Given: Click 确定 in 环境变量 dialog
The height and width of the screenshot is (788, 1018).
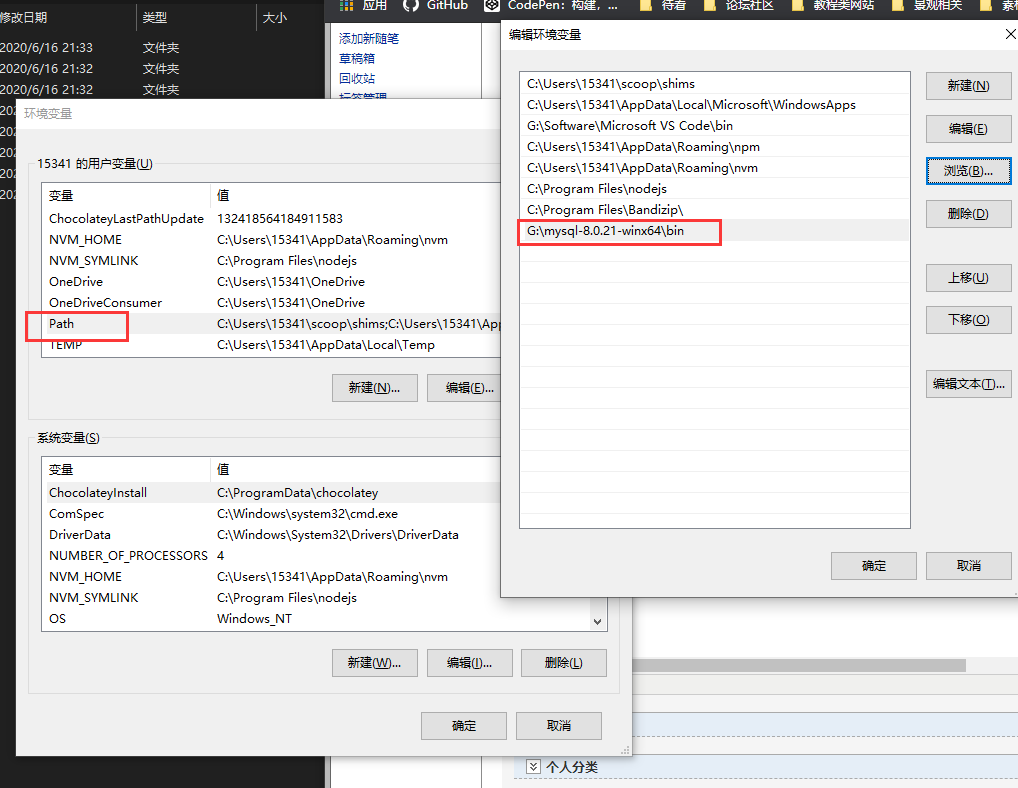Looking at the screenshot, I should (464, 726).
